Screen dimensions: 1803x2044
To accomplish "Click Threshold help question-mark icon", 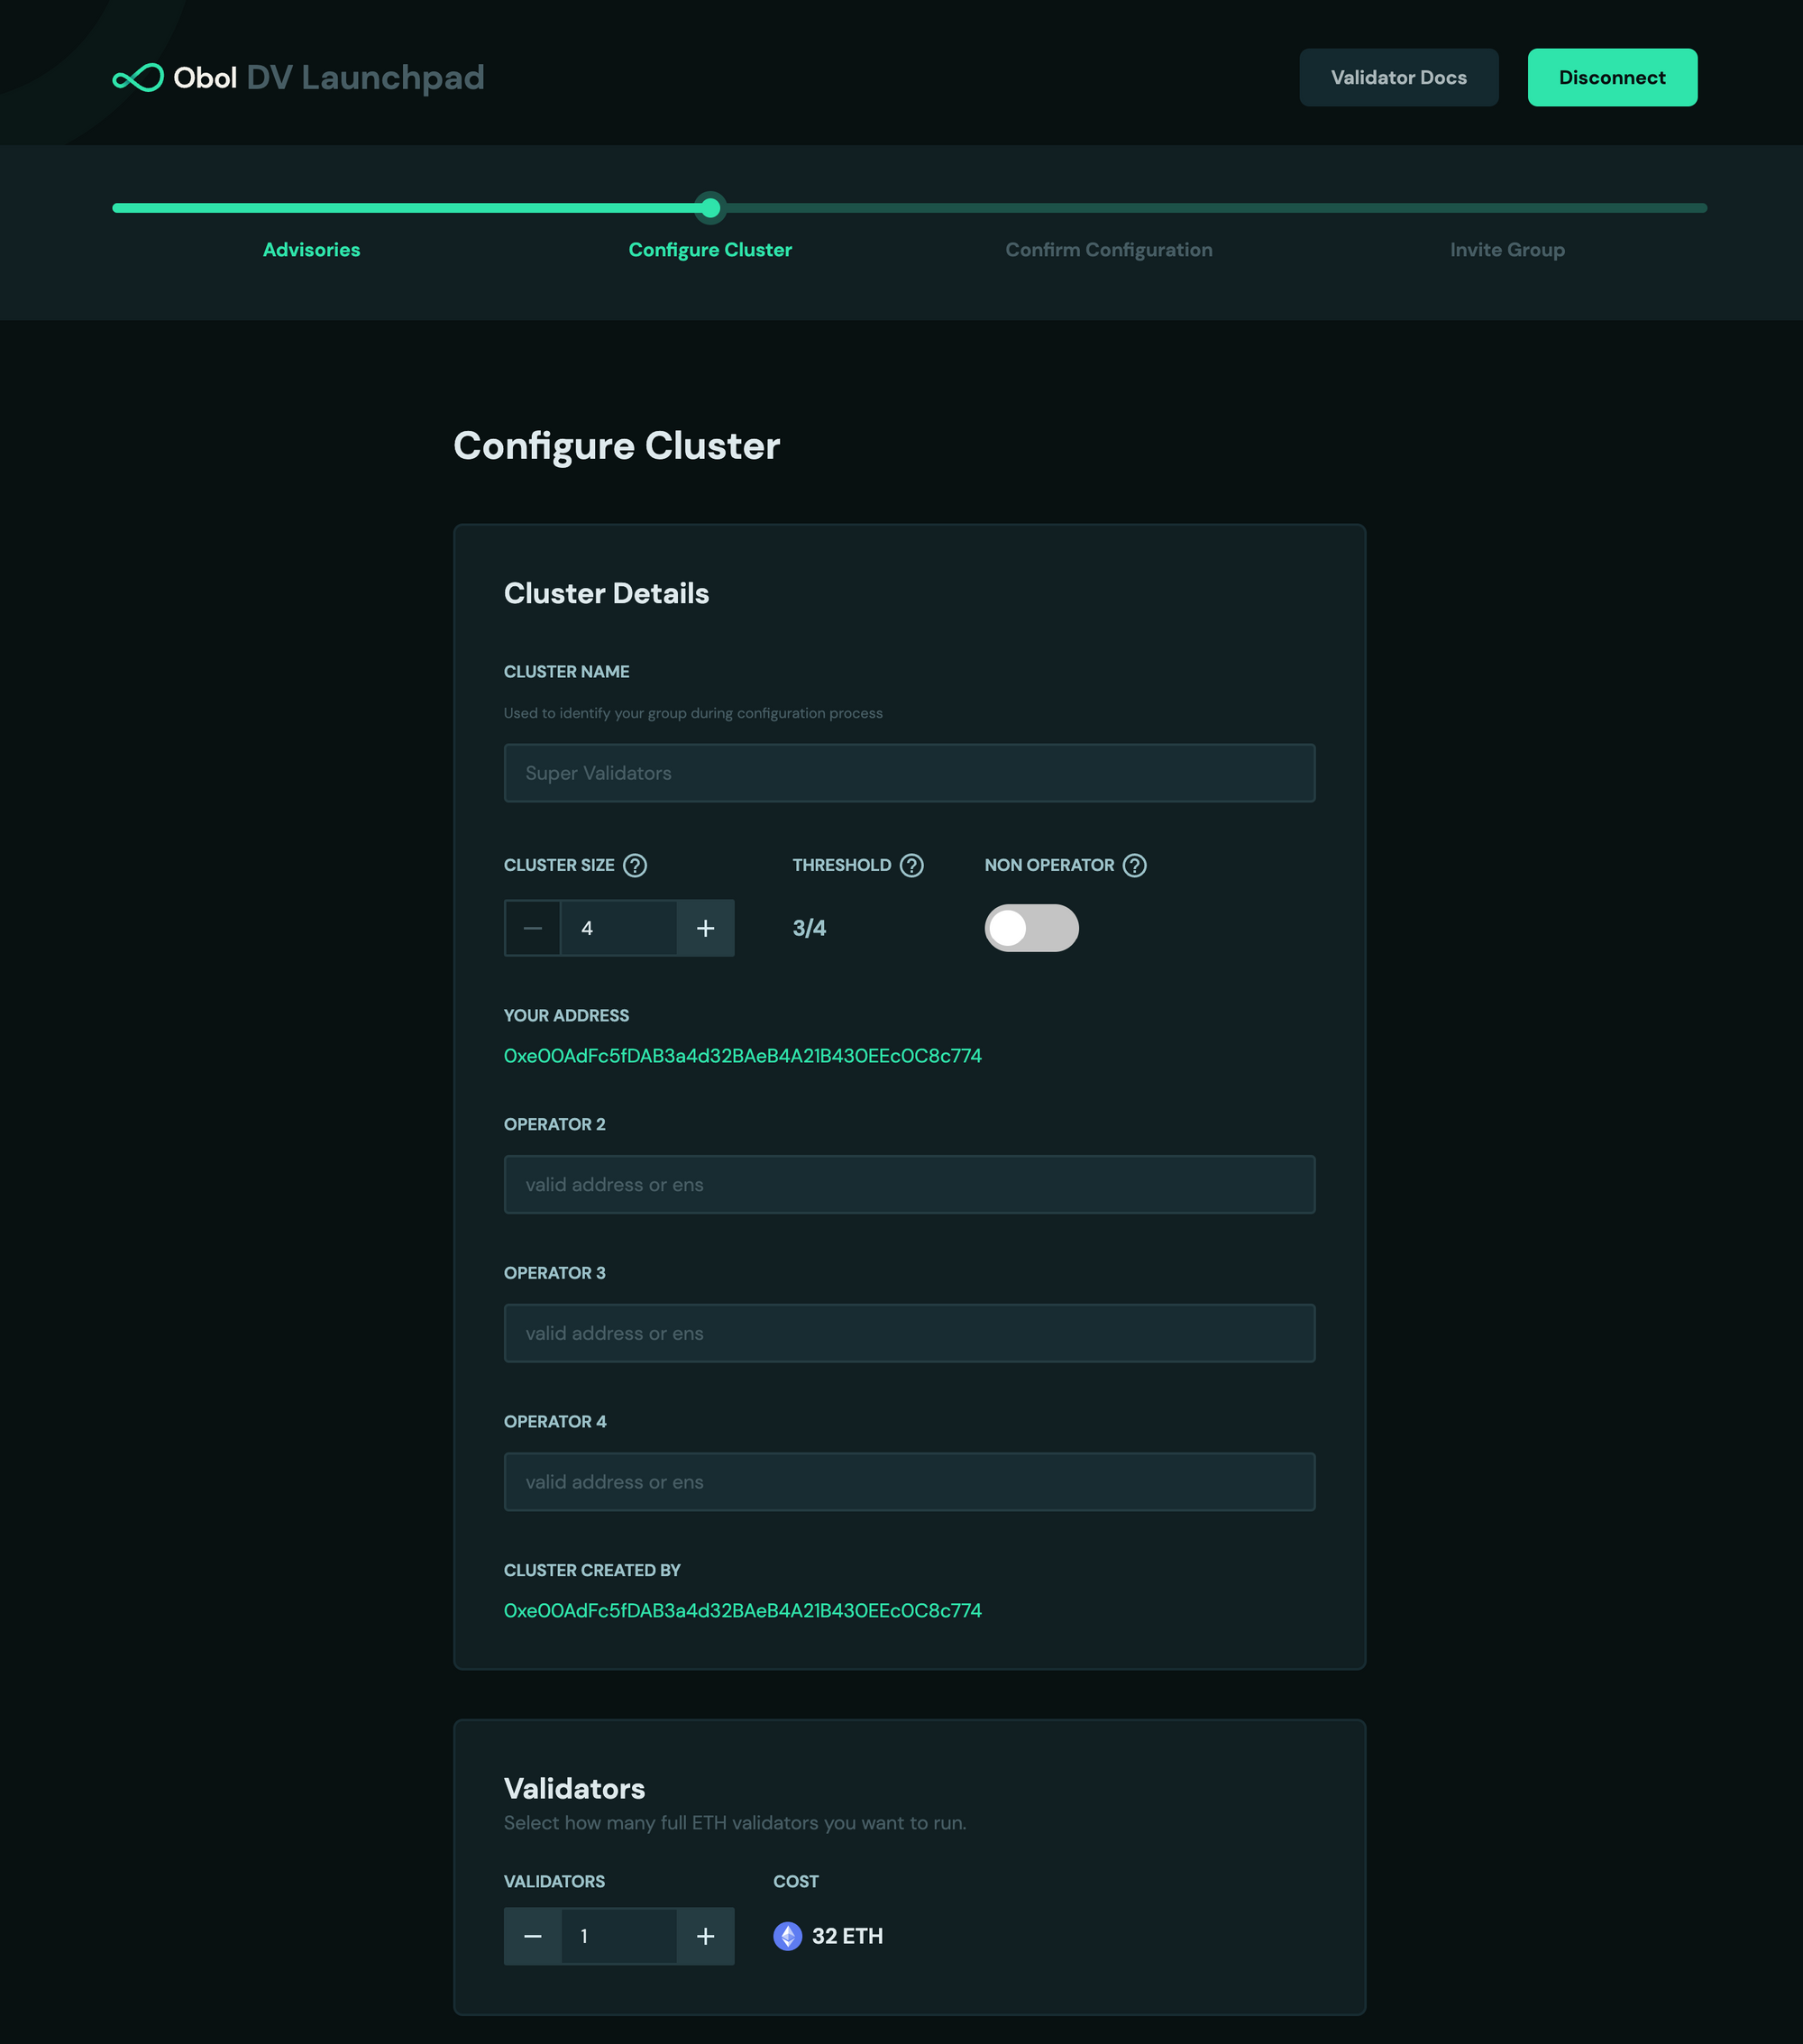I will [911, 865].
